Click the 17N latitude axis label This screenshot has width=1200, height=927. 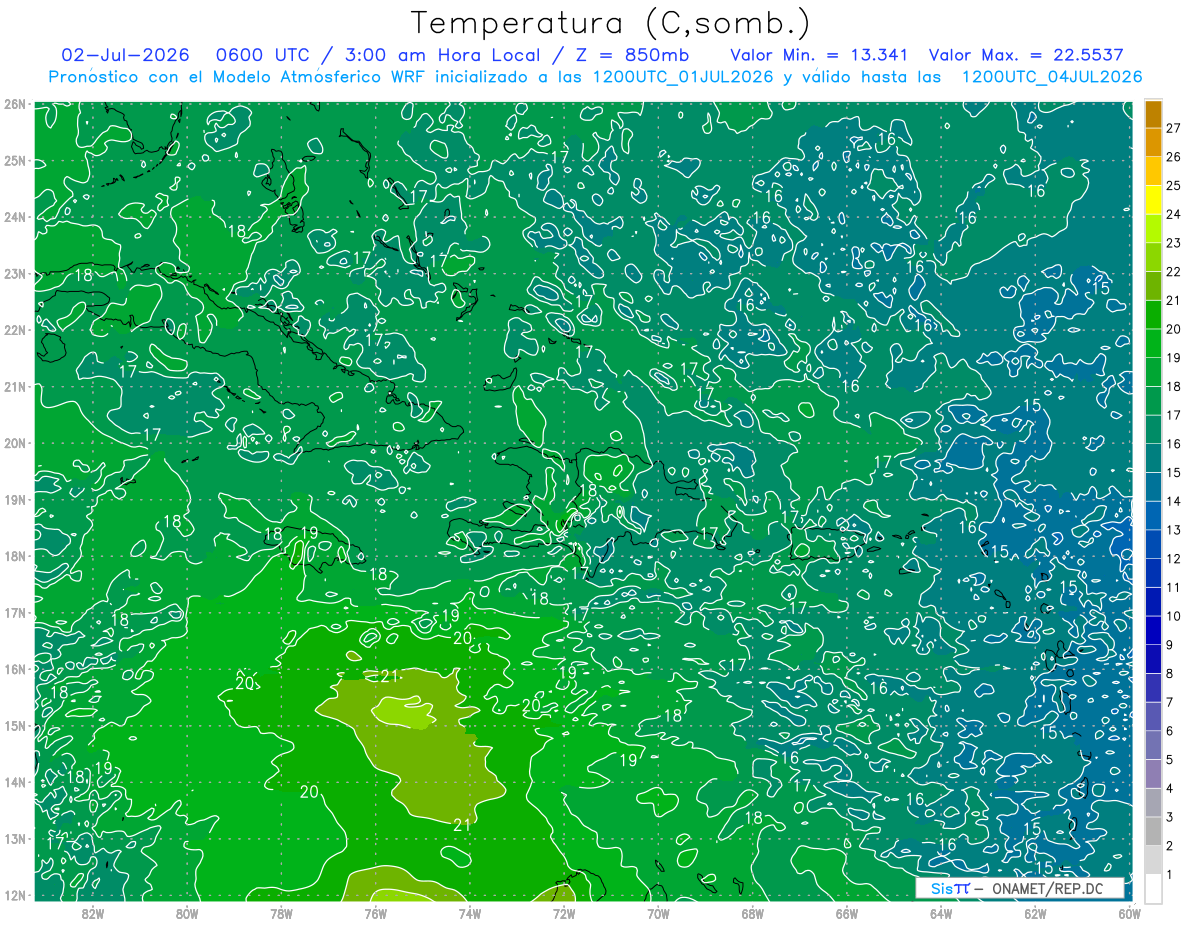click(15, 612)
